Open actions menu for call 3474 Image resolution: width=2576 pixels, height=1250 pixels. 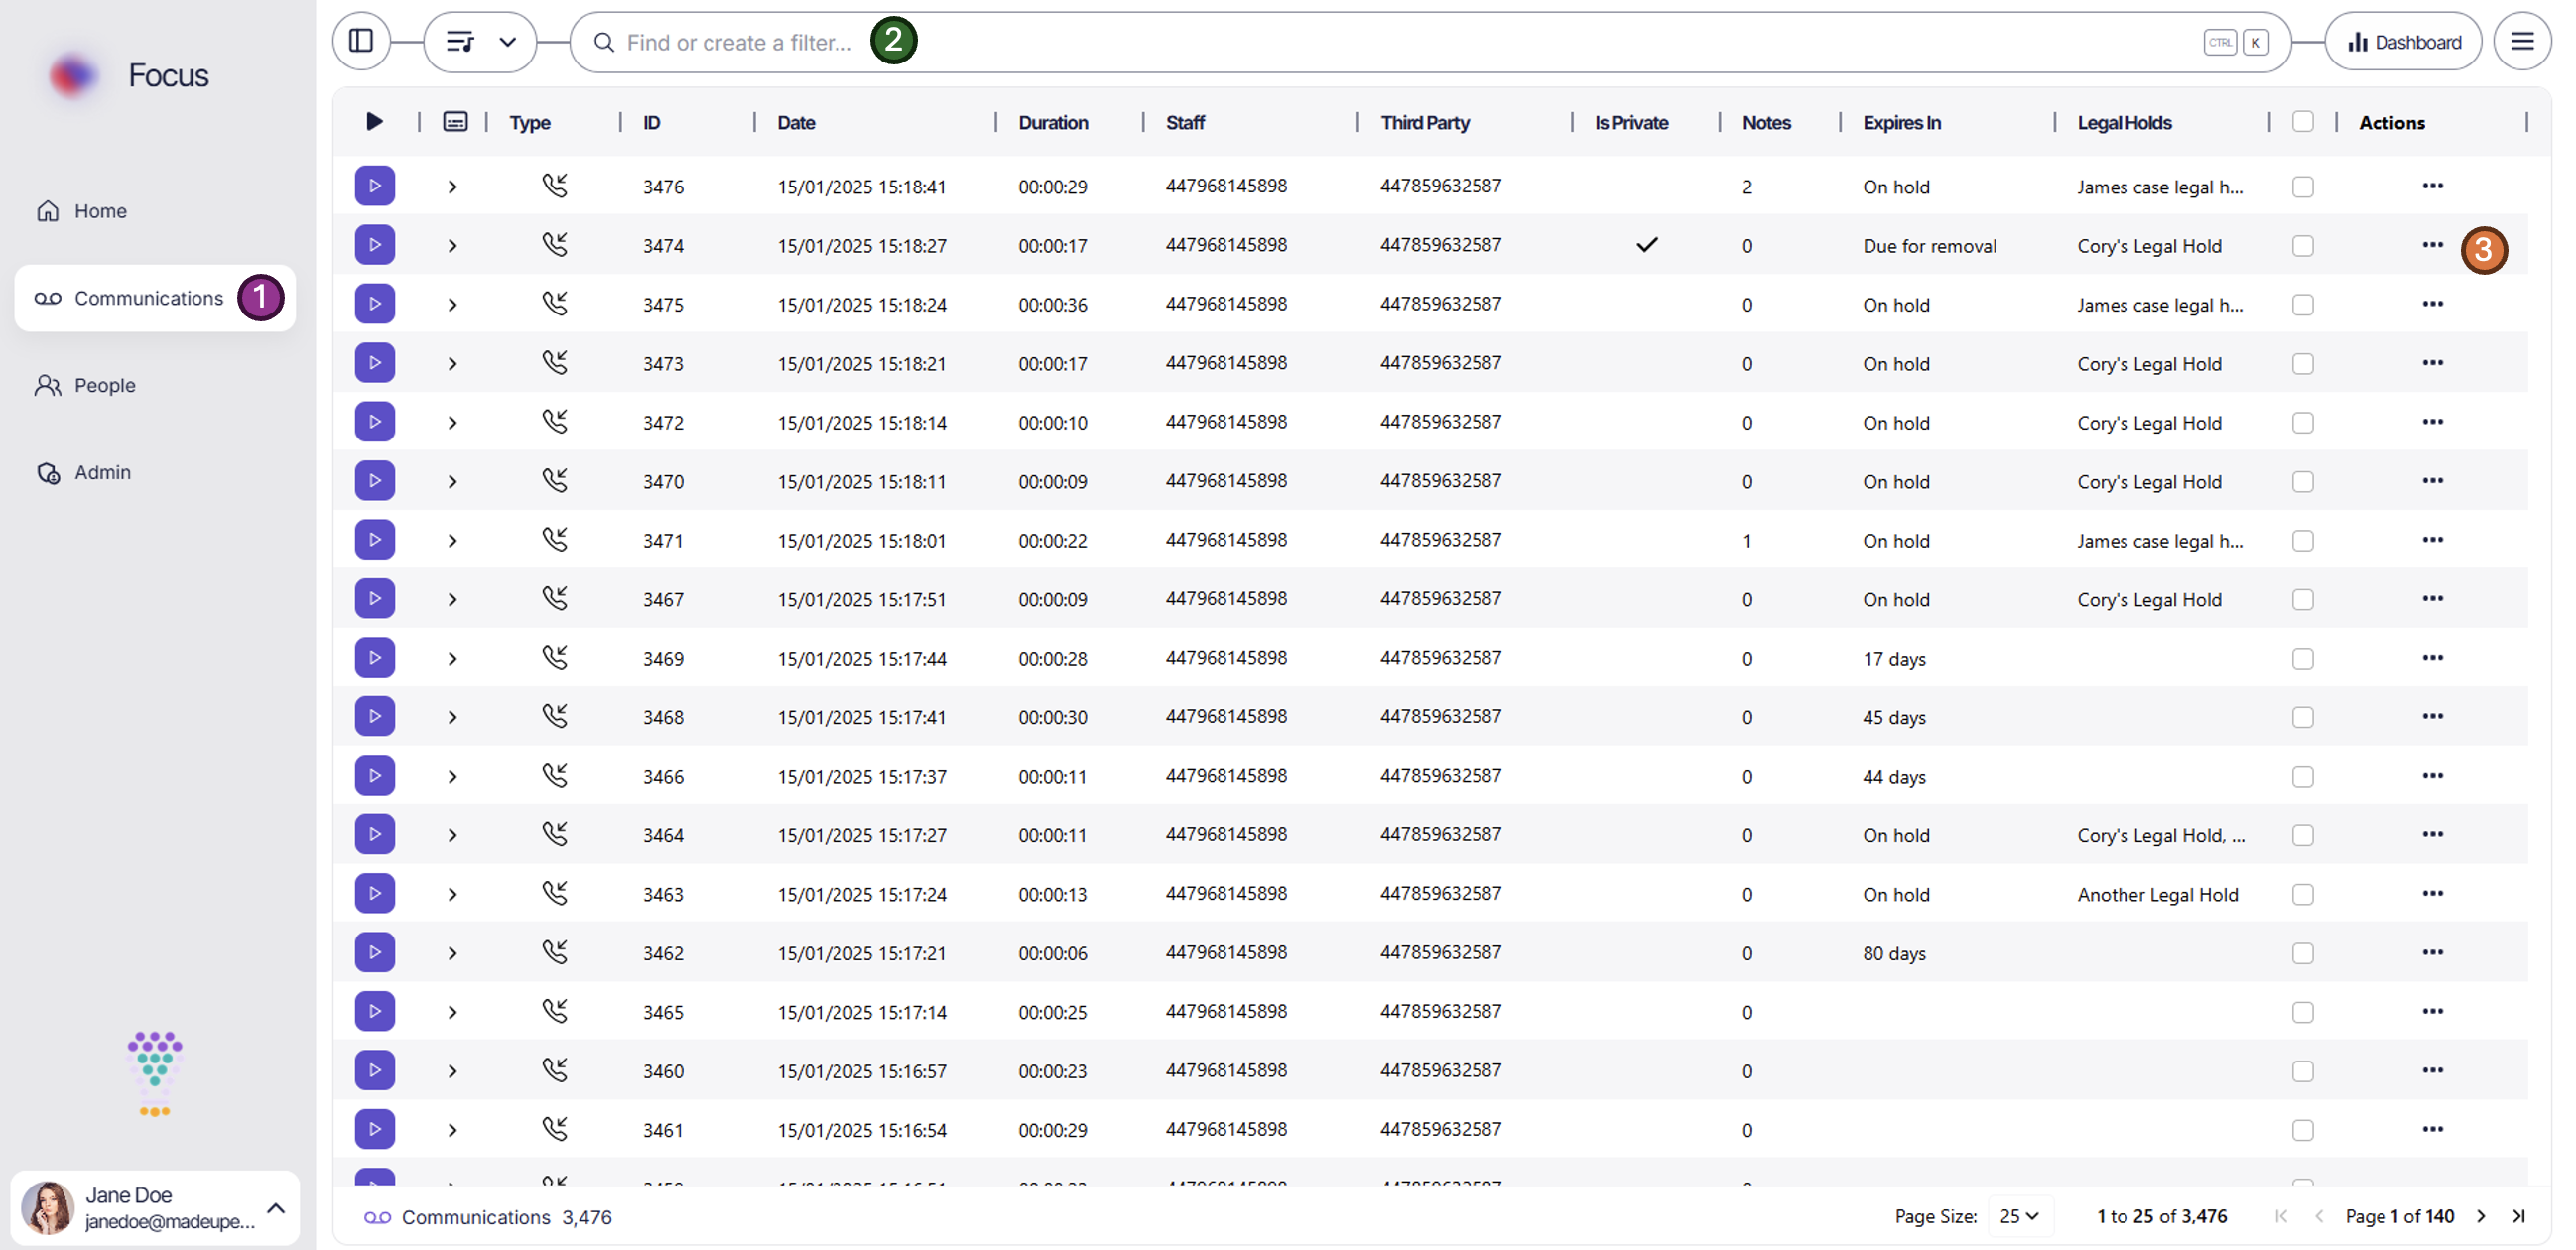[2432, 245]
